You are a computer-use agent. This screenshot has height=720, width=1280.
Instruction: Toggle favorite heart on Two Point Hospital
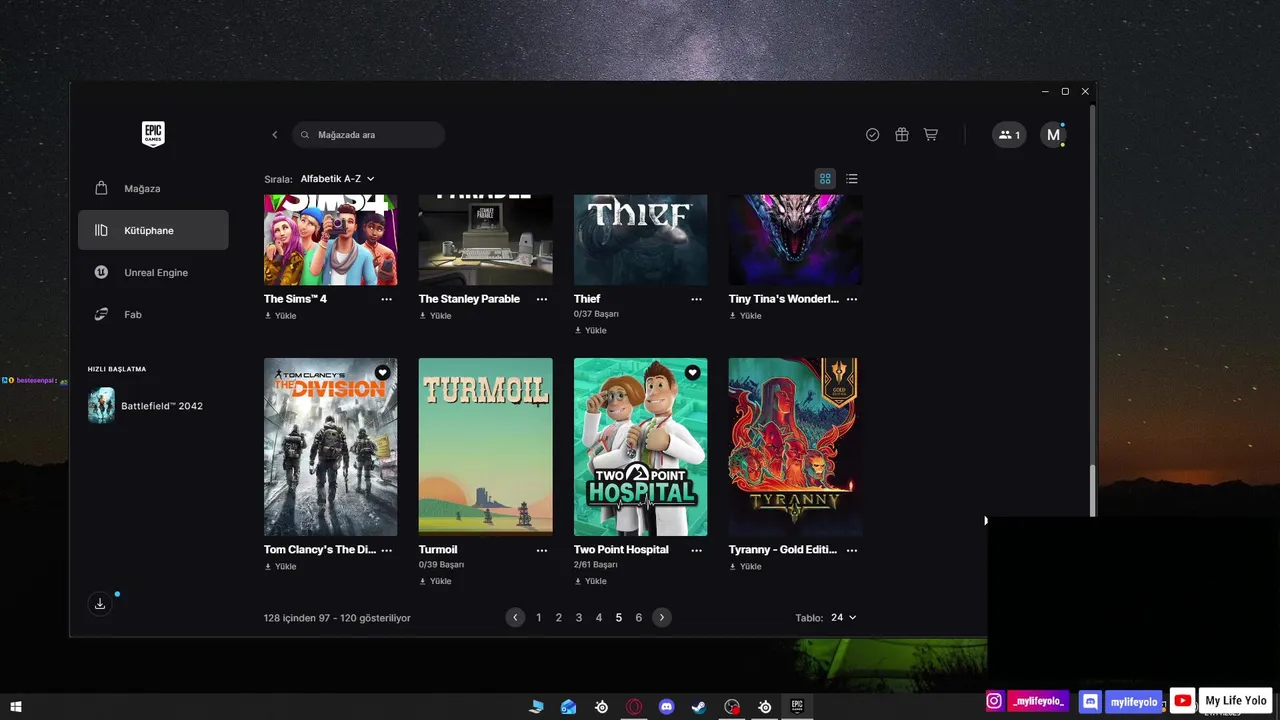pyautogui.click(x=692, y=373)
